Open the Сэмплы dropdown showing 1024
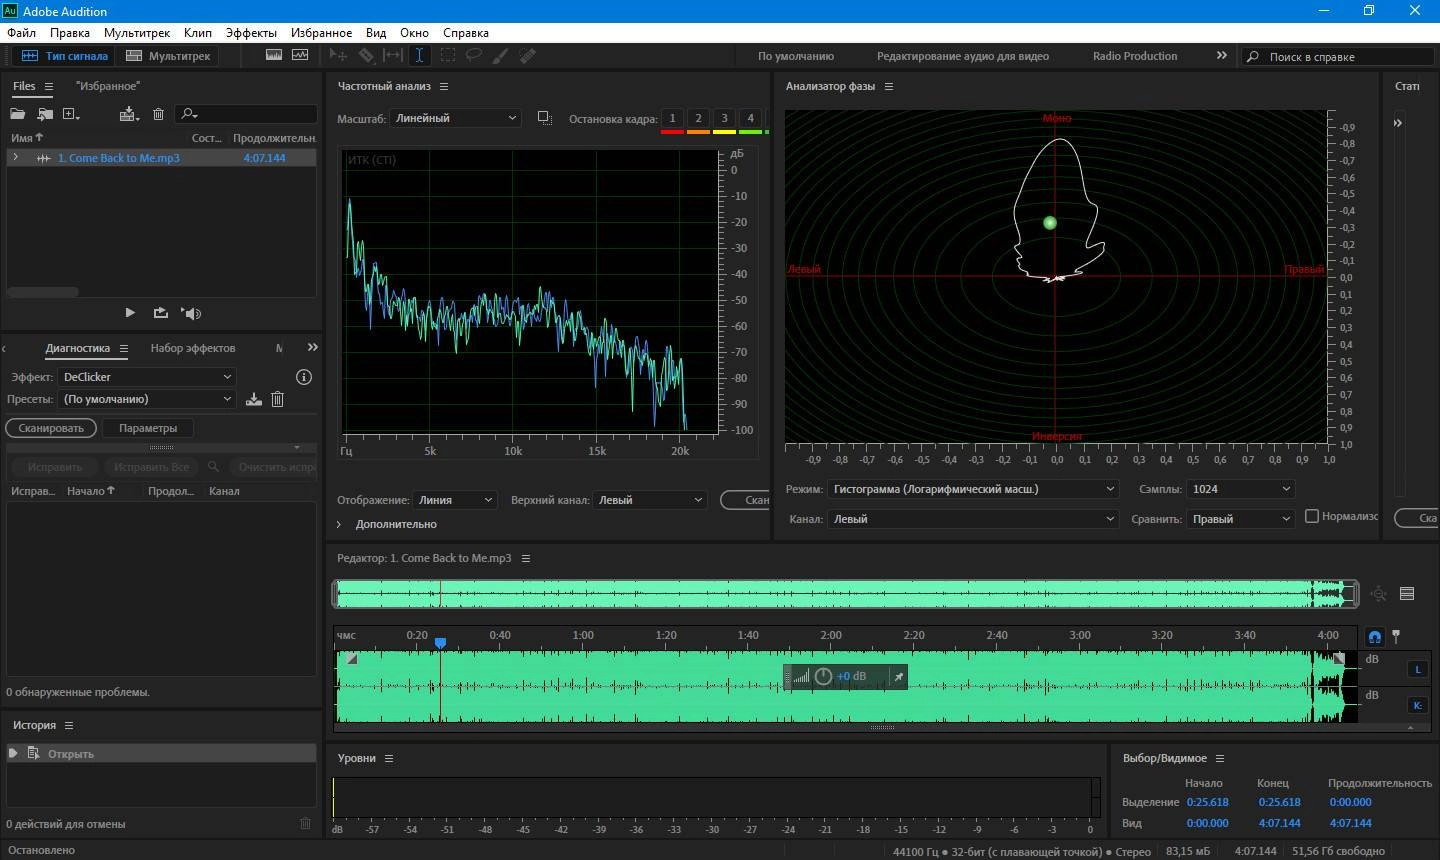This screenshot has height=860, width=1440. pos(1241,489)
